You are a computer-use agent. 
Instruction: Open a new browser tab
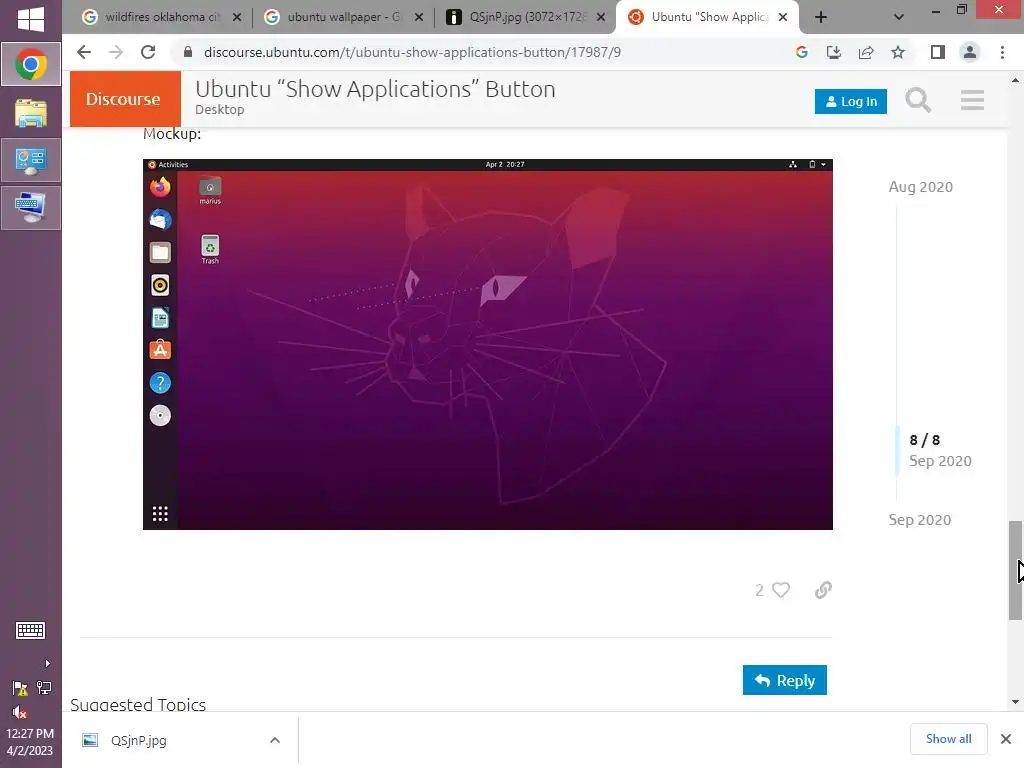click(x=821, y=17)
